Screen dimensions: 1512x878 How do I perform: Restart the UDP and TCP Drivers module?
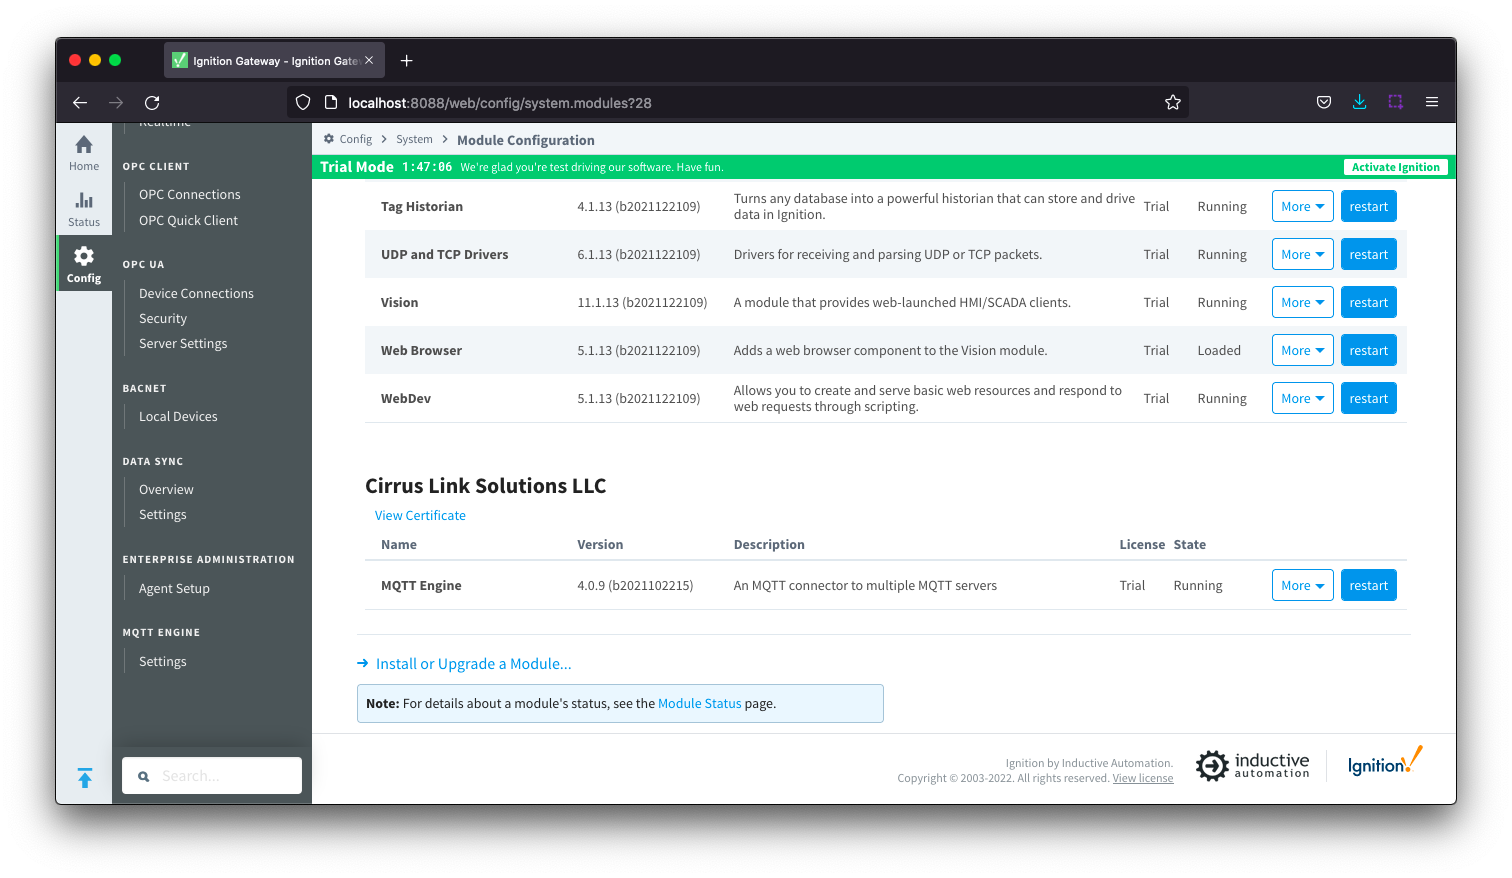[x=1368, y=255]
